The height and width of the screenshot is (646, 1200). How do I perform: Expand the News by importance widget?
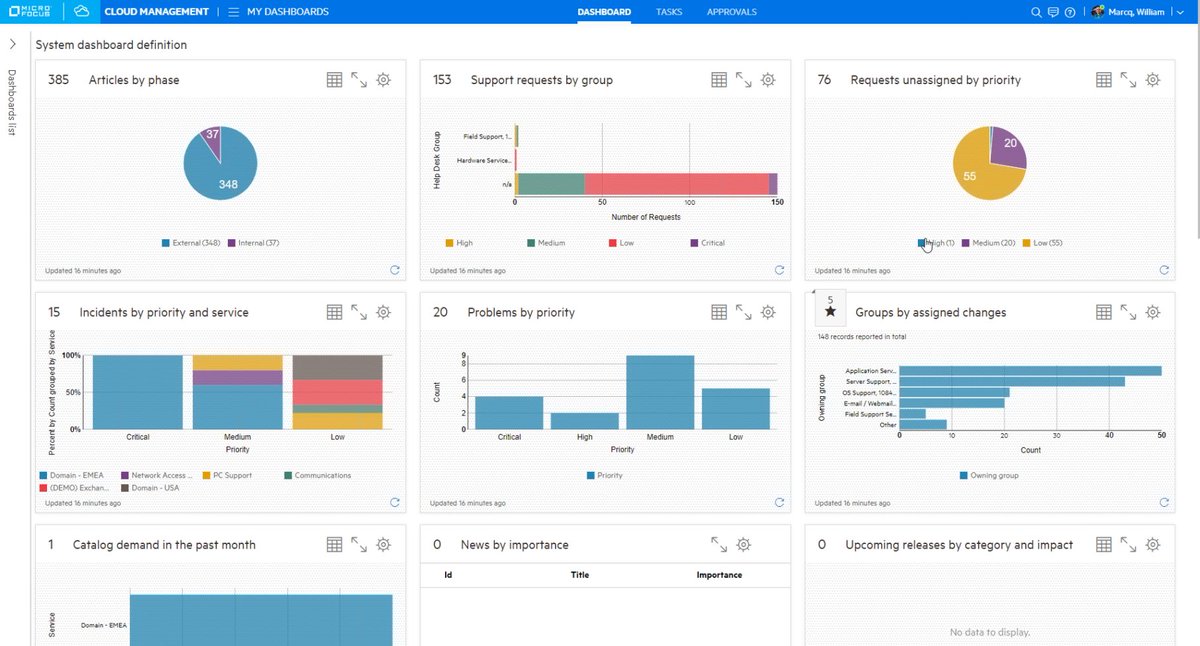point(719,545)
